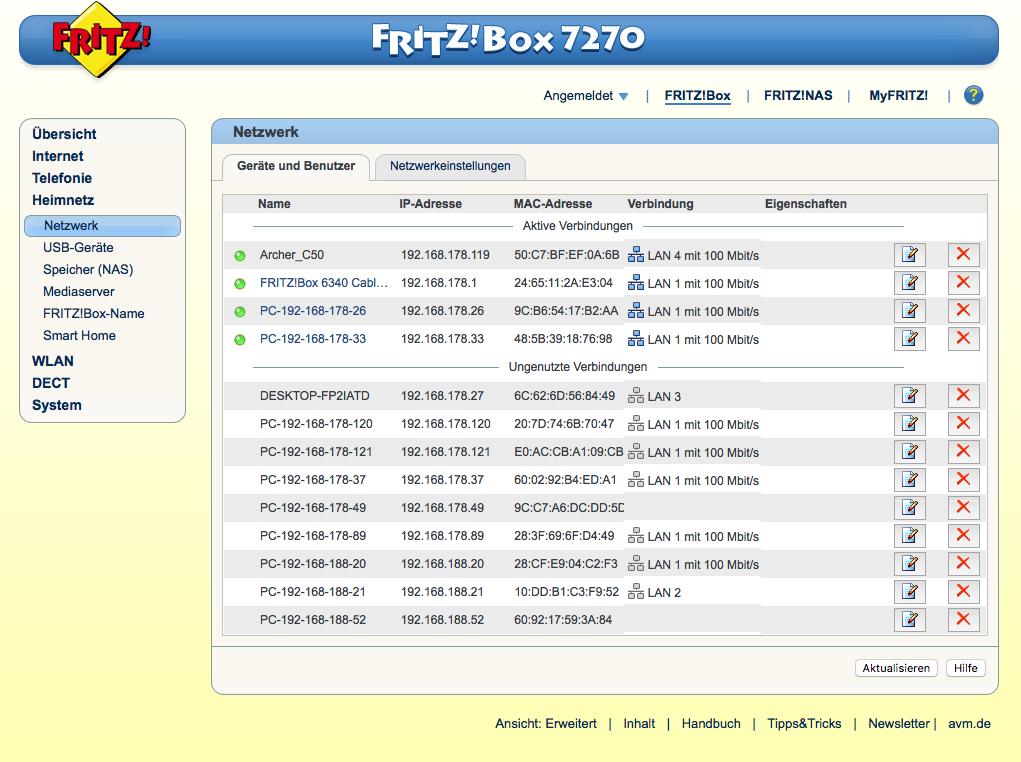The image size is (1021, 762).
Task: Open the MyFRITZ! section
Action: click(899, 96)
